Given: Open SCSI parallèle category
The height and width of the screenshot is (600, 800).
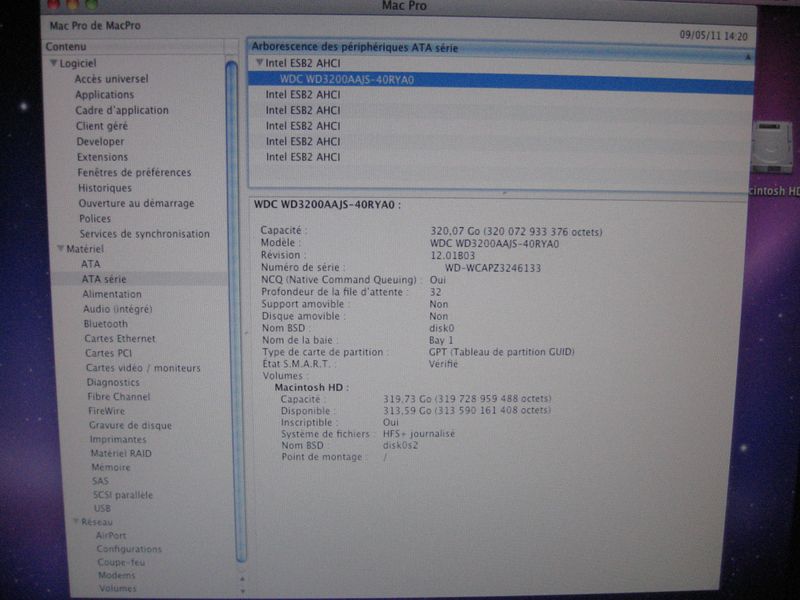Looking at the screenshot, I should pos(122,494).
